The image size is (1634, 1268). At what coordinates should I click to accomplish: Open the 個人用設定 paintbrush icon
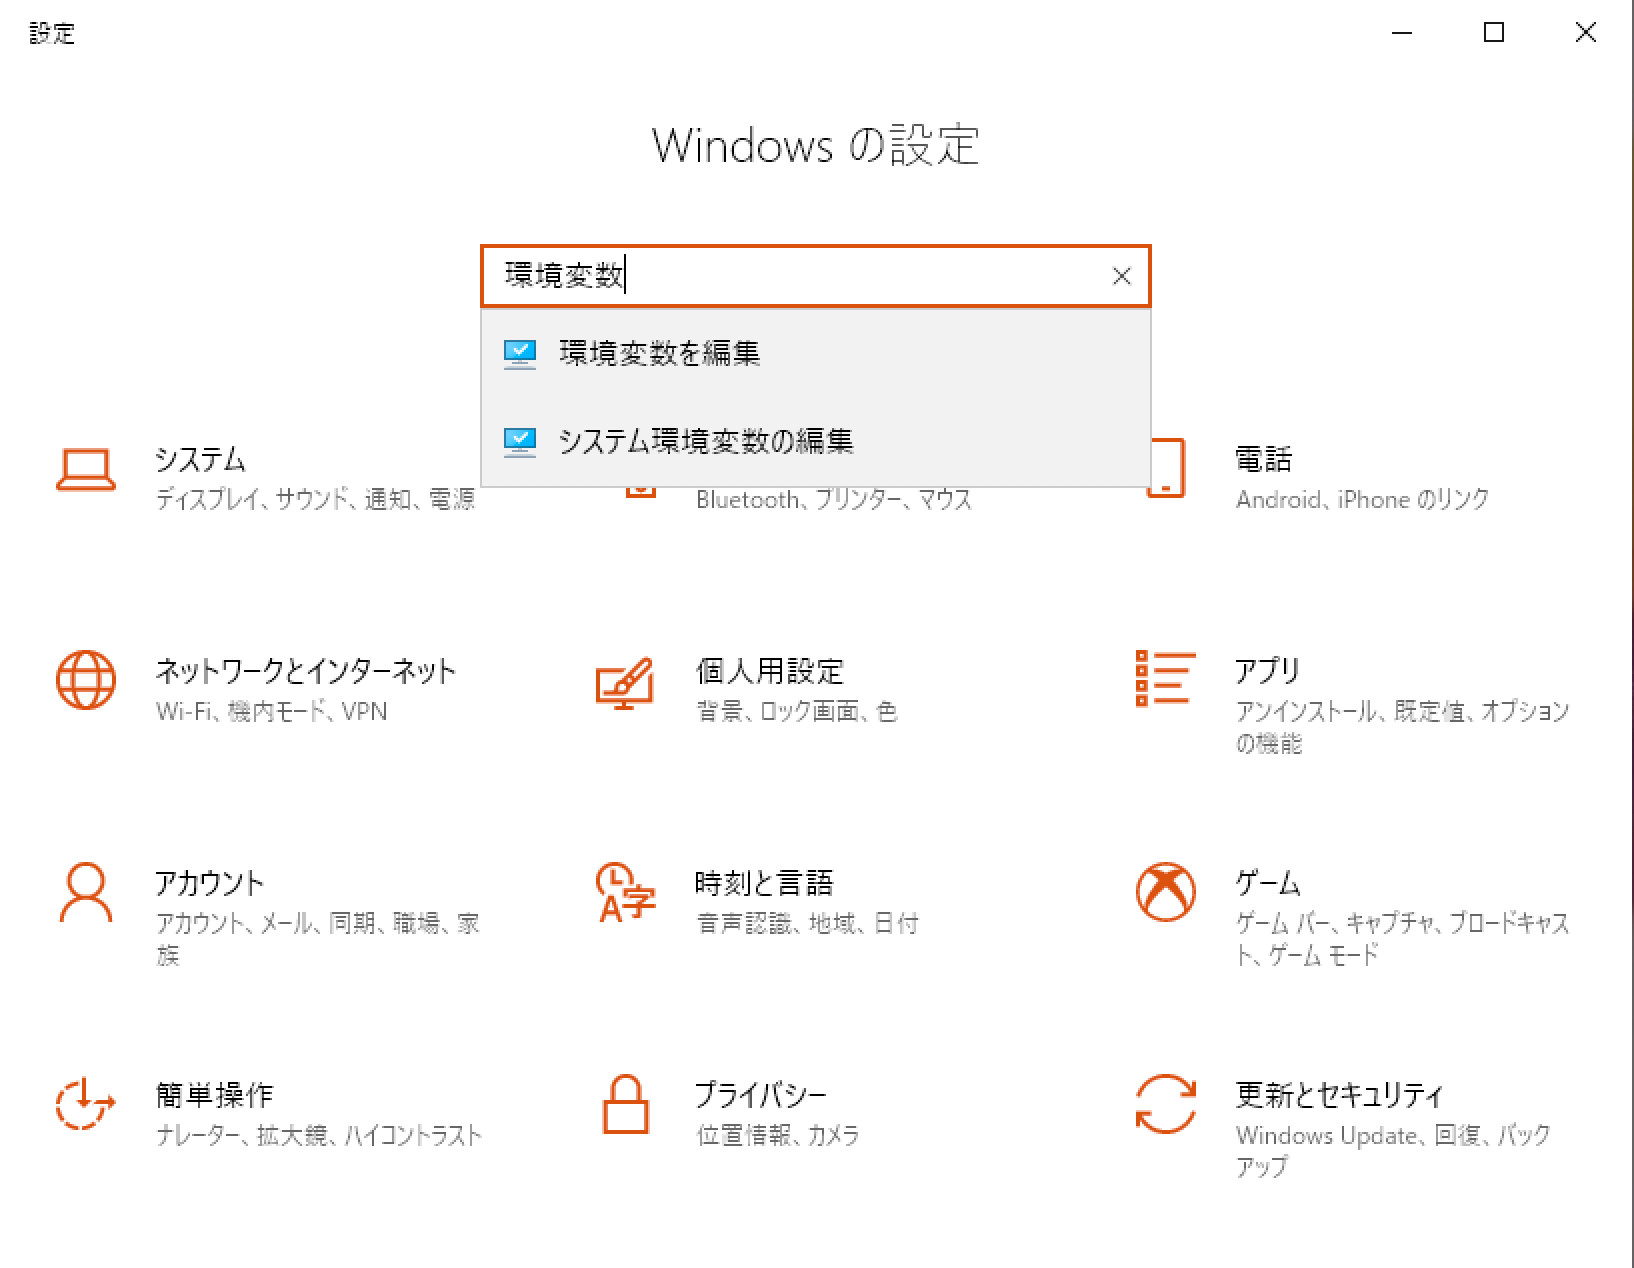click(x=625, y=683)
